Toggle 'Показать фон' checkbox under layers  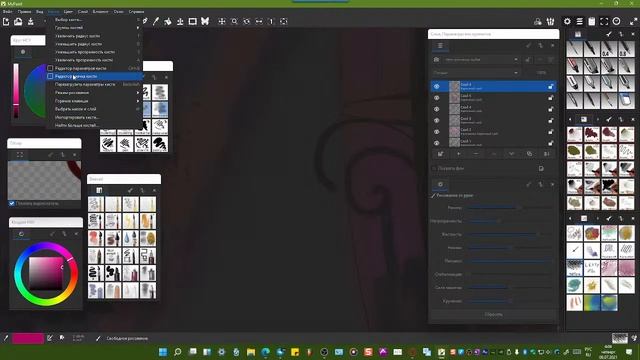point(434,168)
